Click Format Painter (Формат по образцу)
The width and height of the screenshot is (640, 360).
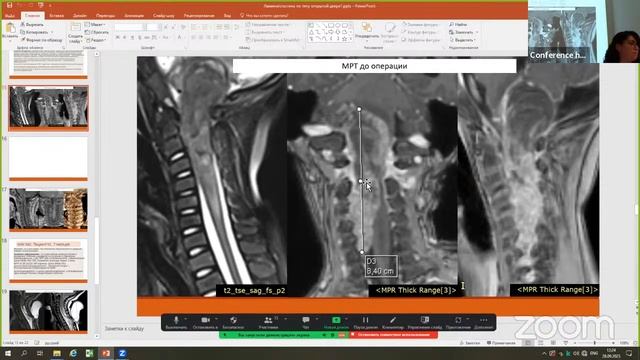point(42,40)
